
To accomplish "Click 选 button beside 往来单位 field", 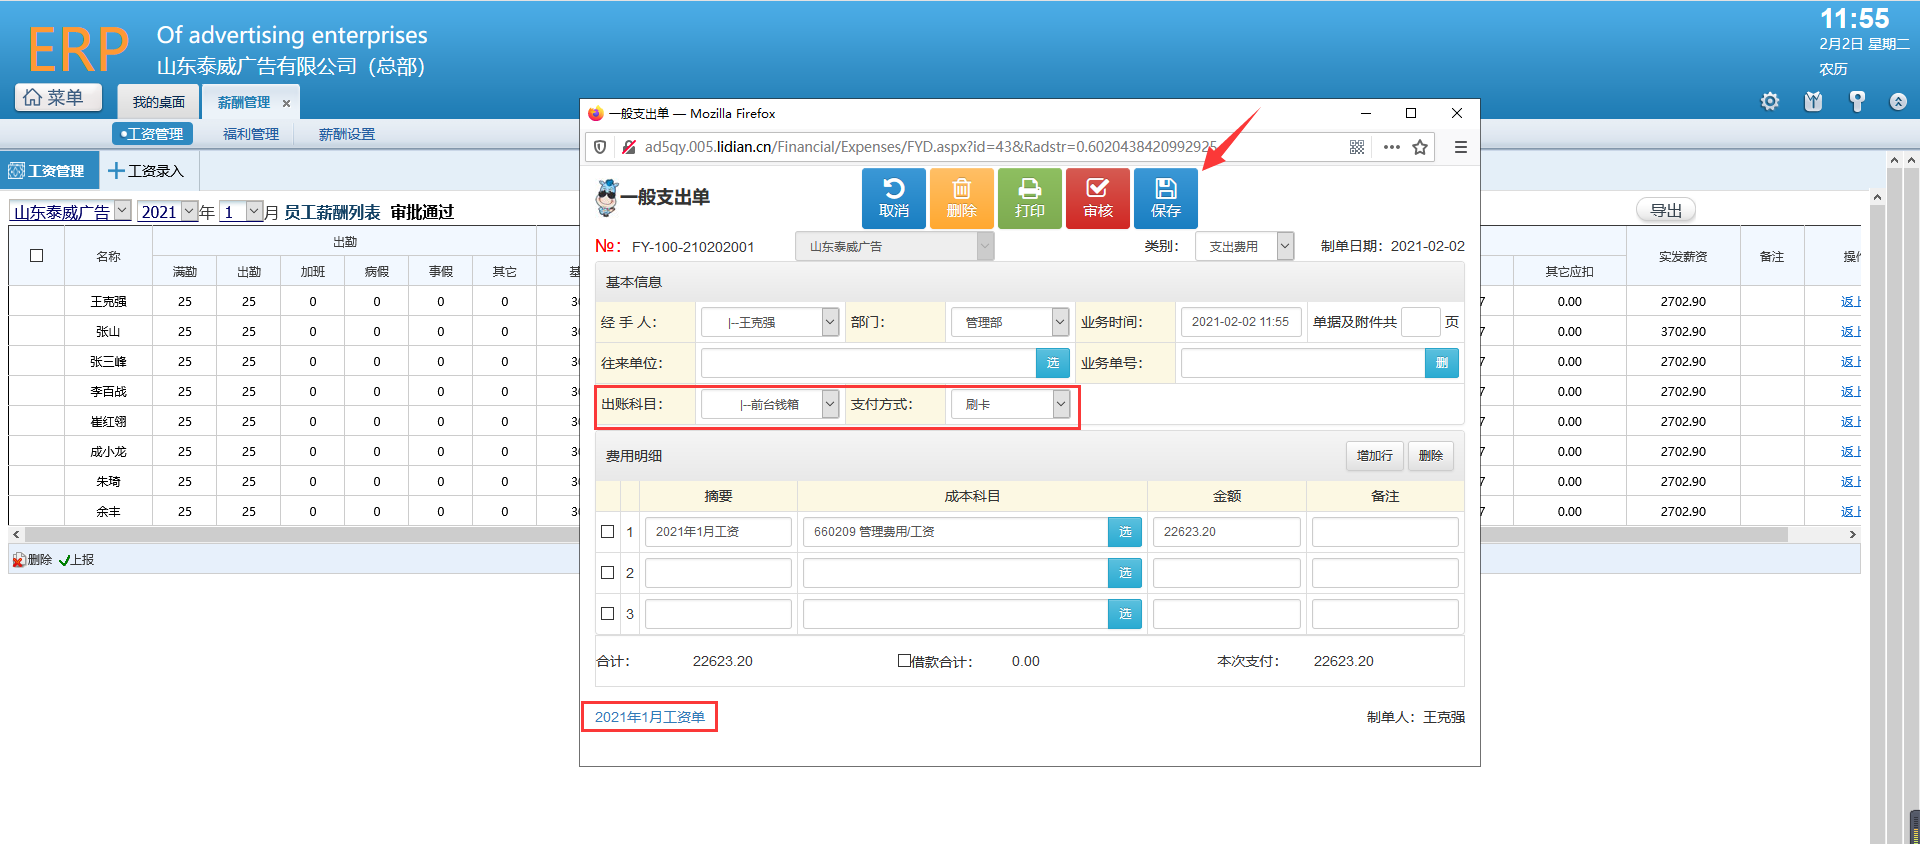I will tap(1053, 363).
